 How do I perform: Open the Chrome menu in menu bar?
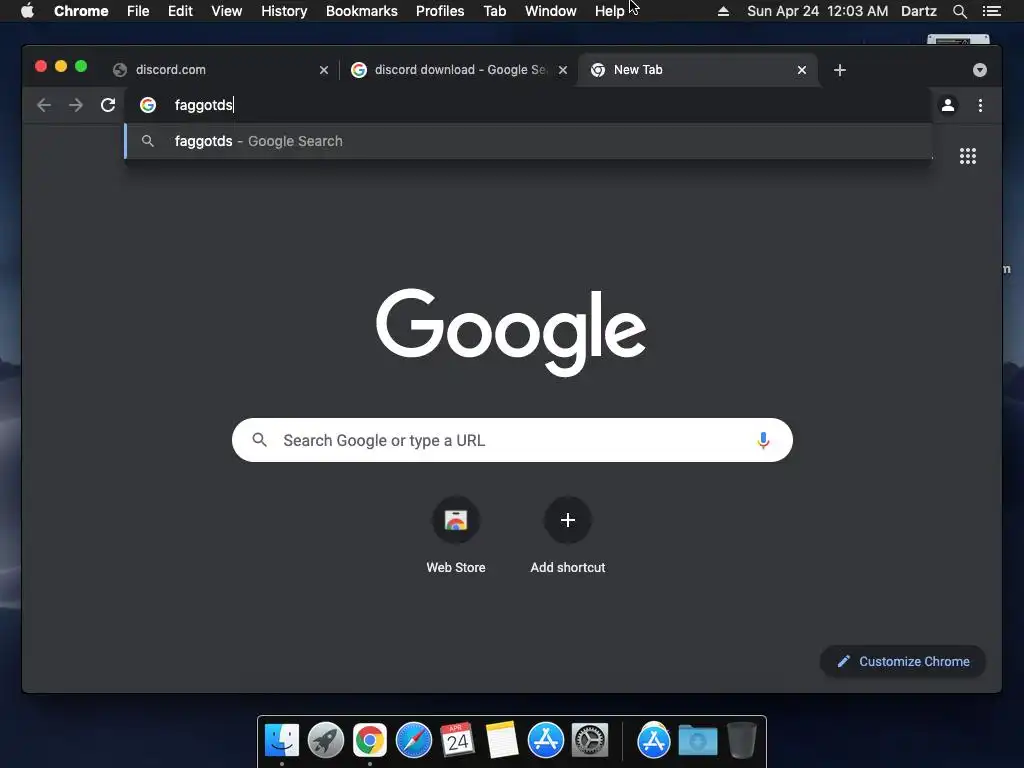[x=81, y=11]
